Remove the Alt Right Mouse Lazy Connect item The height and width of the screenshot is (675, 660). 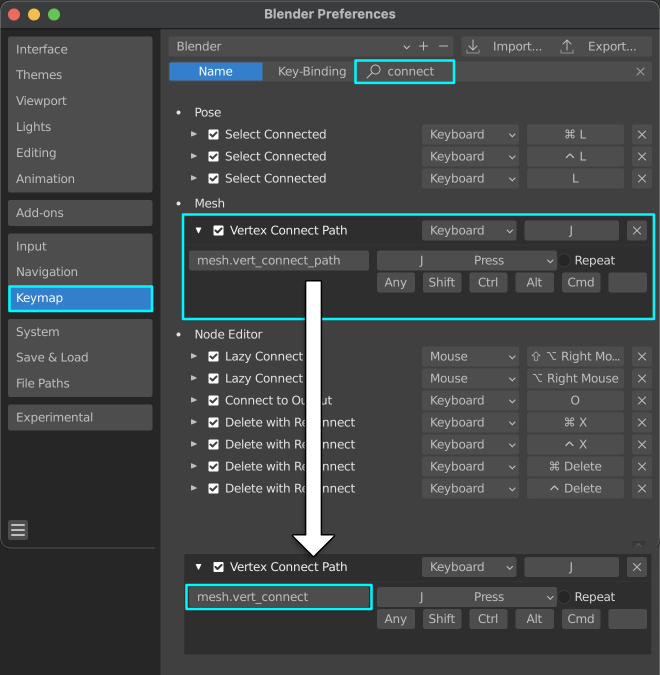[641, 379]
